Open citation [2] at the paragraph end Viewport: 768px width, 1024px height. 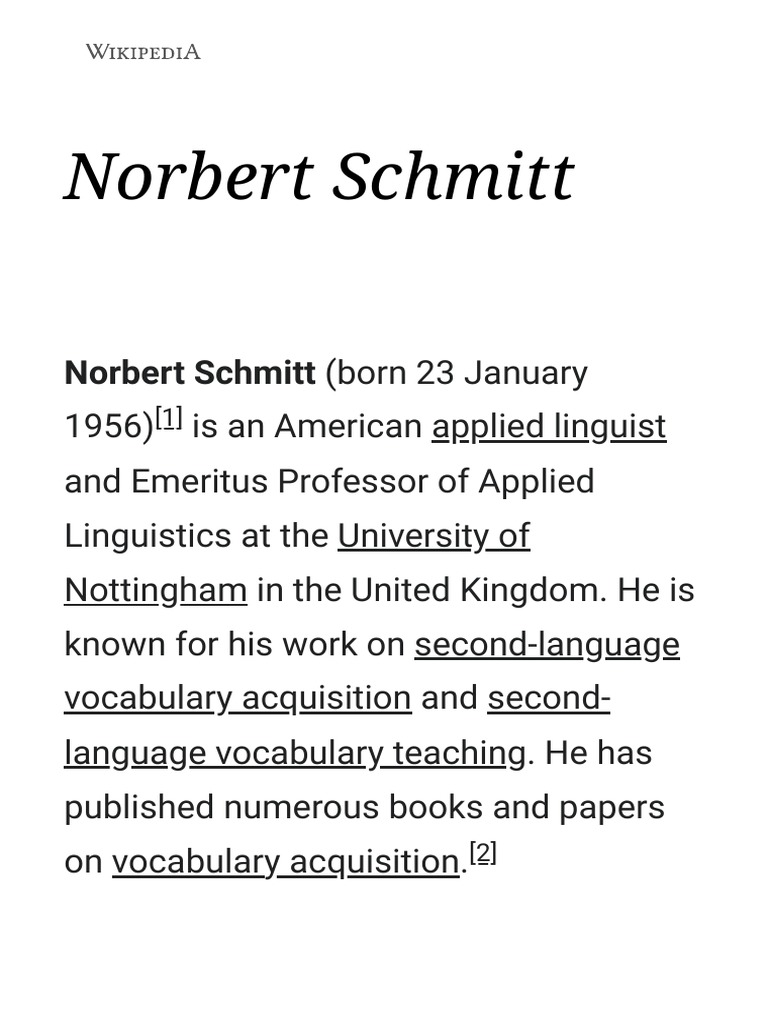pyautogui.click(x=483, y=855)
